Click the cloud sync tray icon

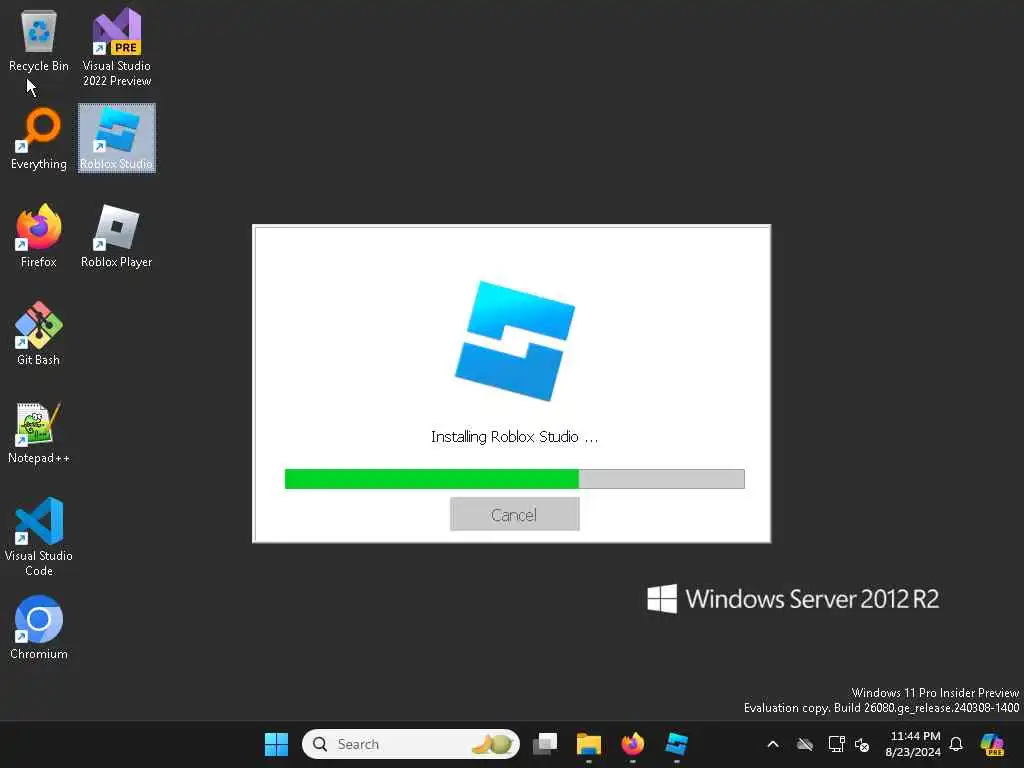[x=805, y=744]
